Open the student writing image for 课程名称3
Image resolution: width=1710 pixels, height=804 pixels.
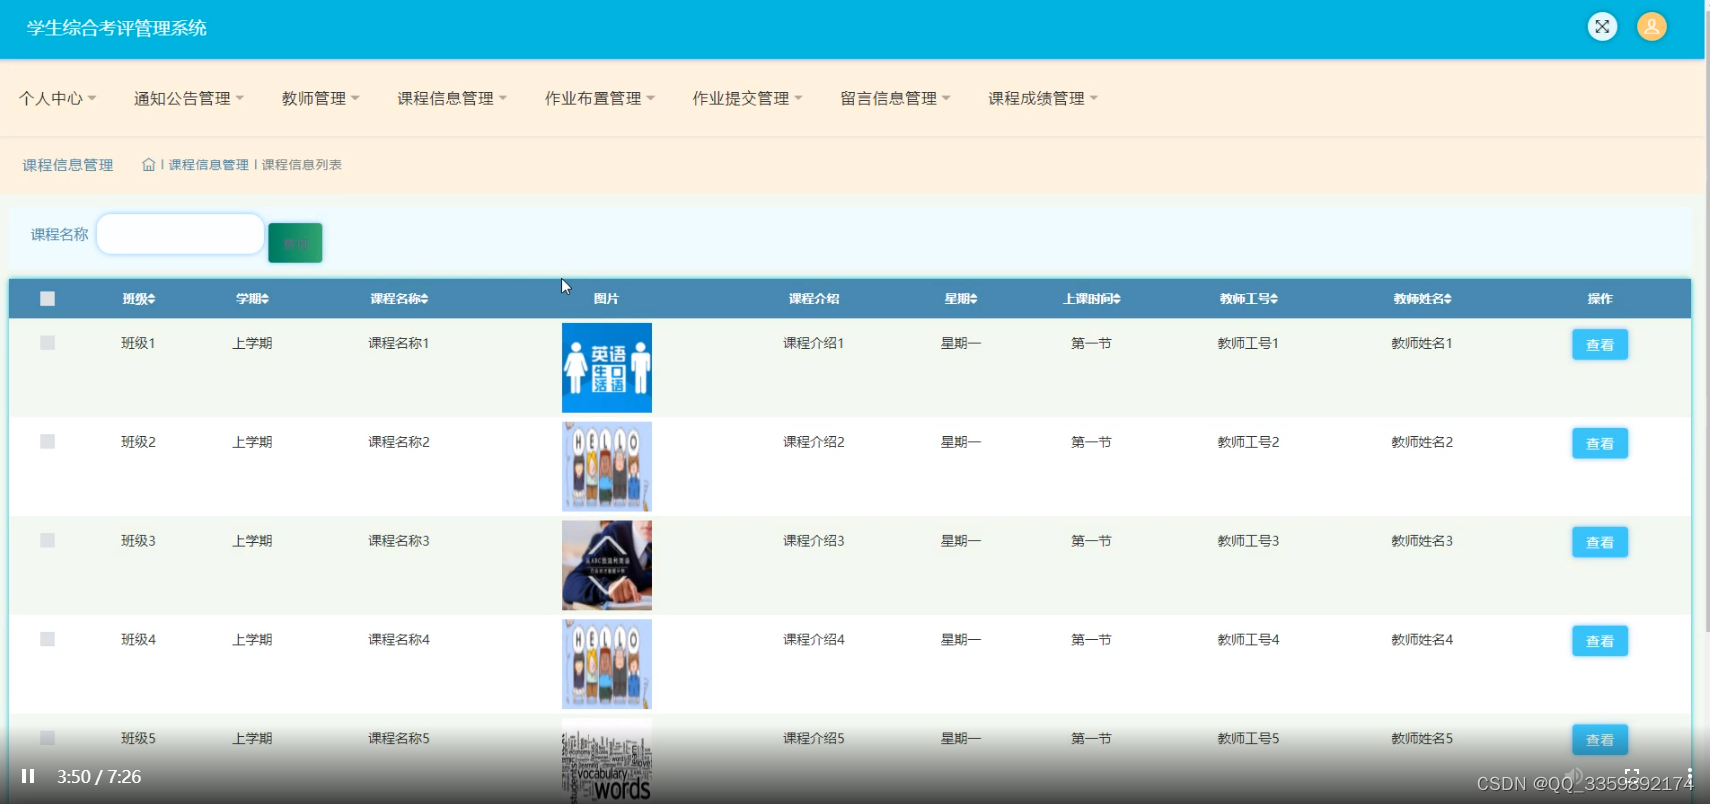coord(607,565)
